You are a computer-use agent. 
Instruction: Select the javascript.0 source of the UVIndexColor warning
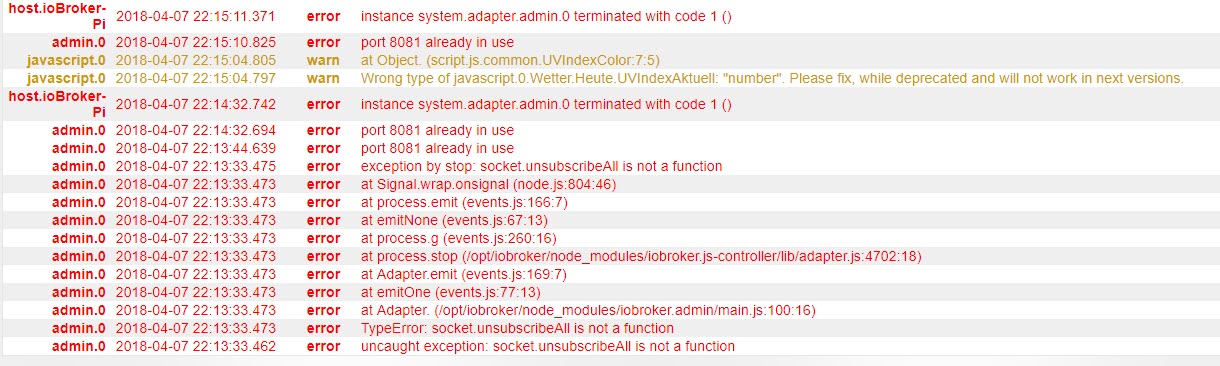point(66,60)
